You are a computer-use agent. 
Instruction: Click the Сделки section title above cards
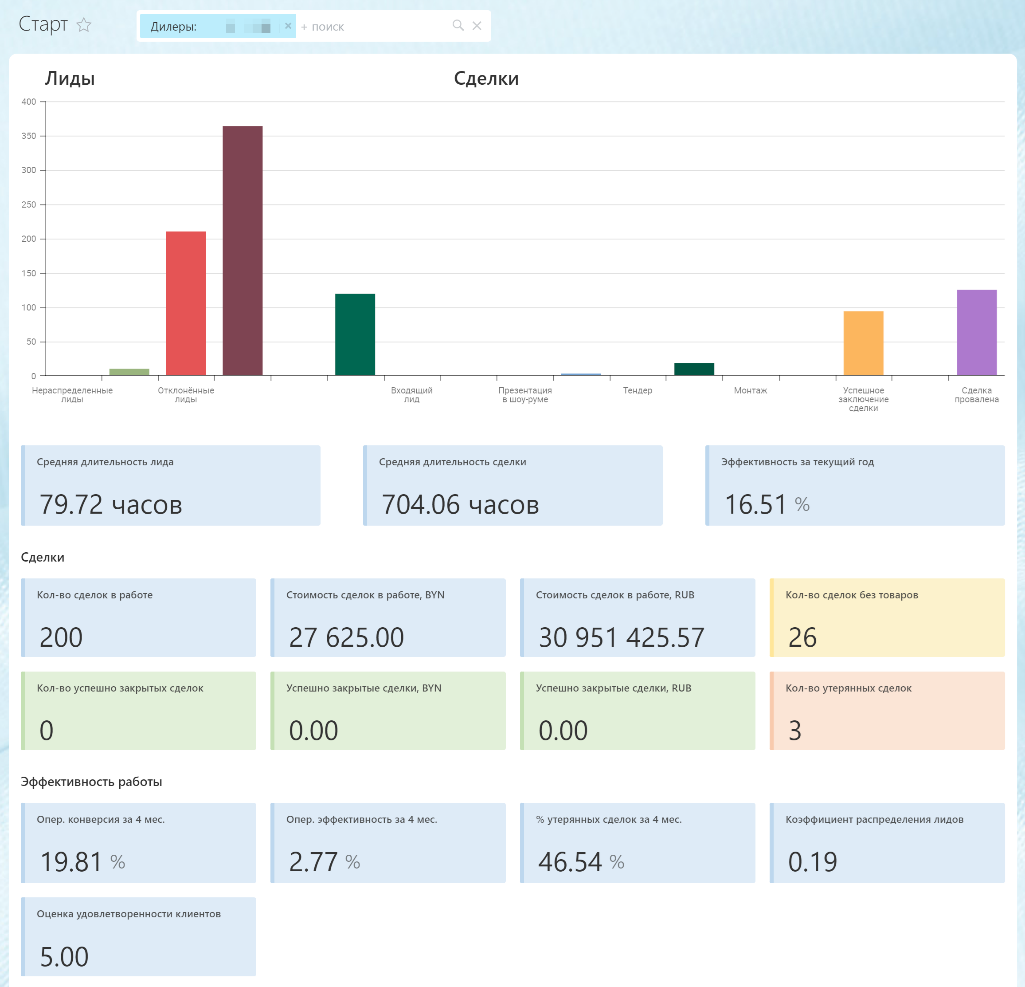[42, 558]
